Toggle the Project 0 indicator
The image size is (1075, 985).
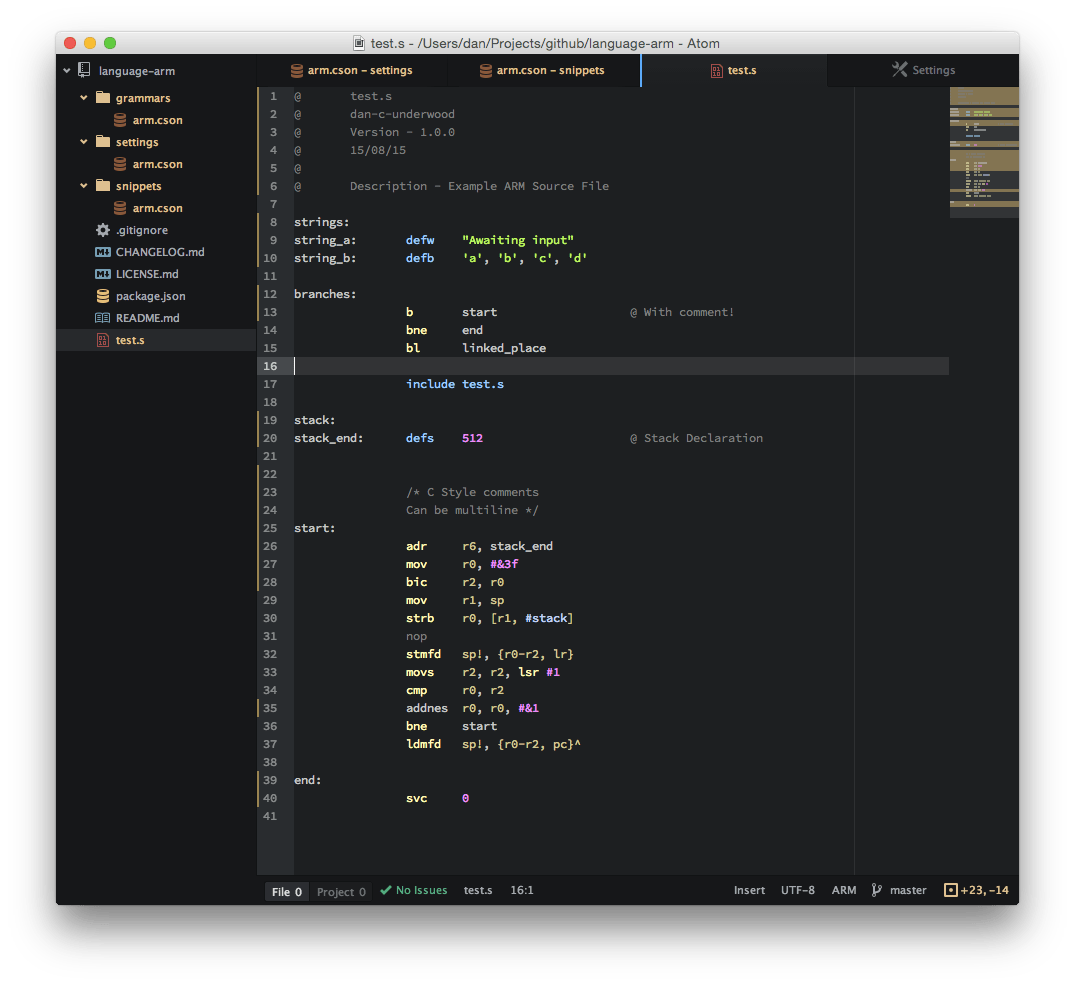coord(341,890)
